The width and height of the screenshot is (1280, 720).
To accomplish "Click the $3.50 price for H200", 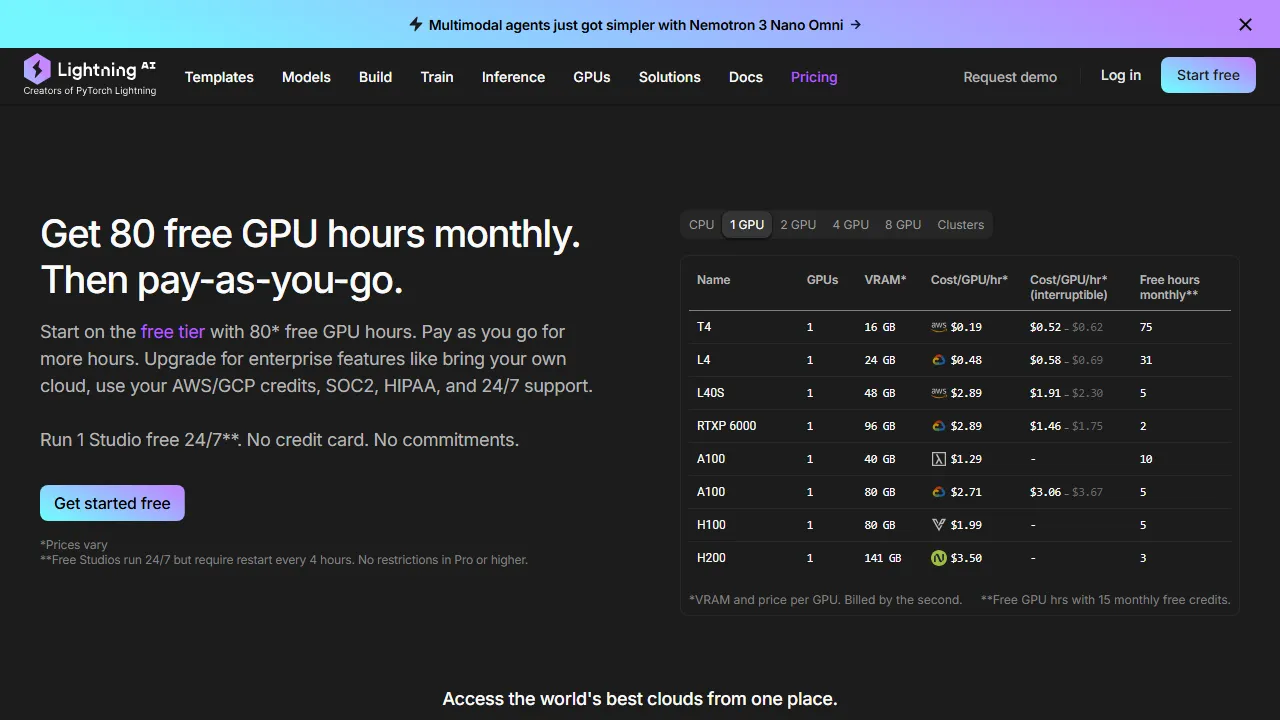I will tap(966, 558).
